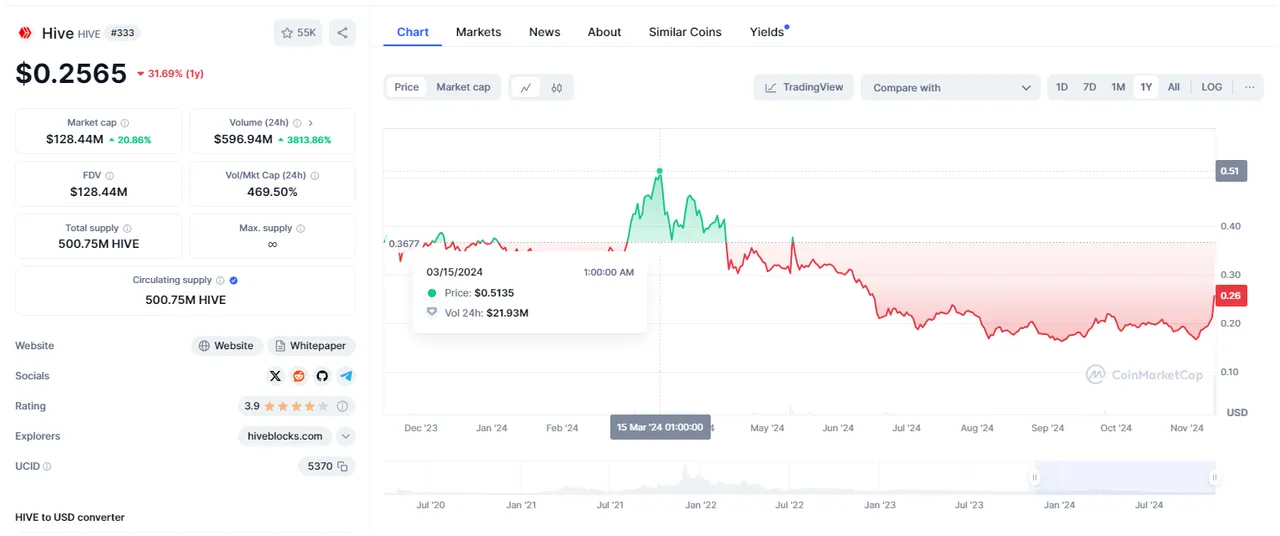The image size is (1280, 536).
Task: Set chart range to All
Action: [1174, 87]
